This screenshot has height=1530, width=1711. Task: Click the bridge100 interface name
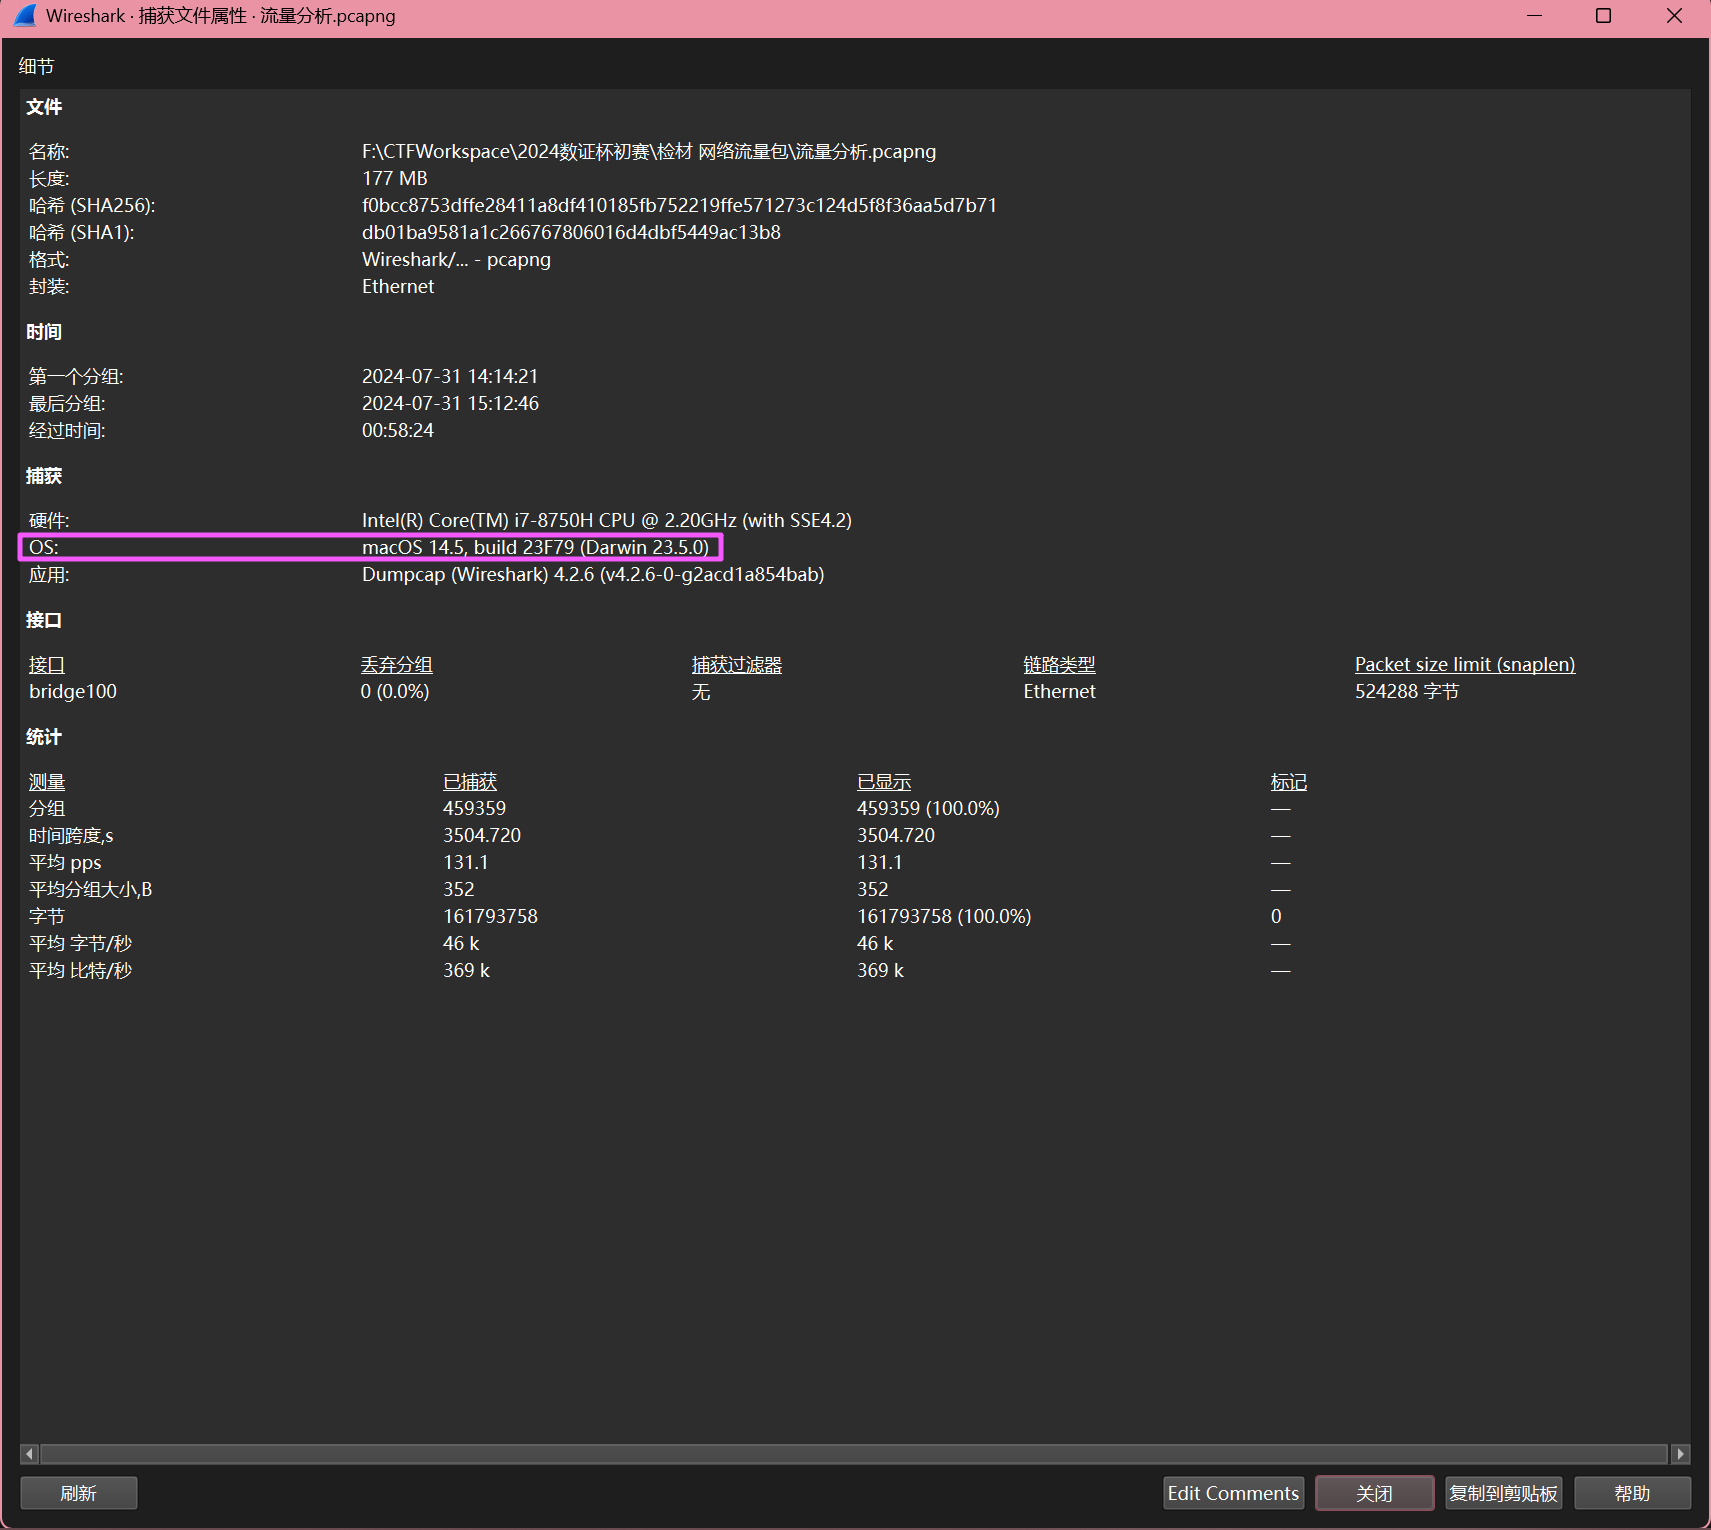coord(73,691)
